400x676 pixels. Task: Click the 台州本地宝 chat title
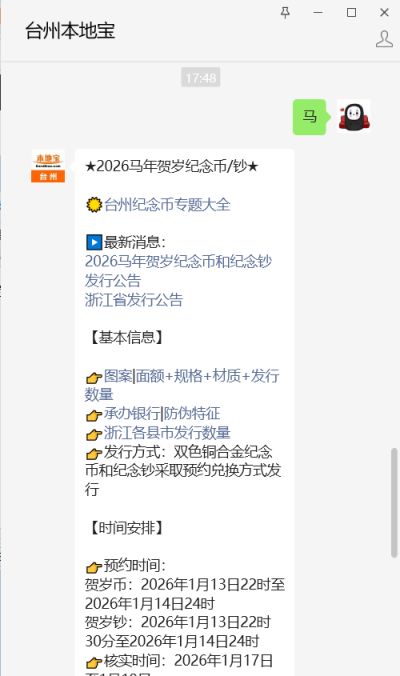click(70, 31)
